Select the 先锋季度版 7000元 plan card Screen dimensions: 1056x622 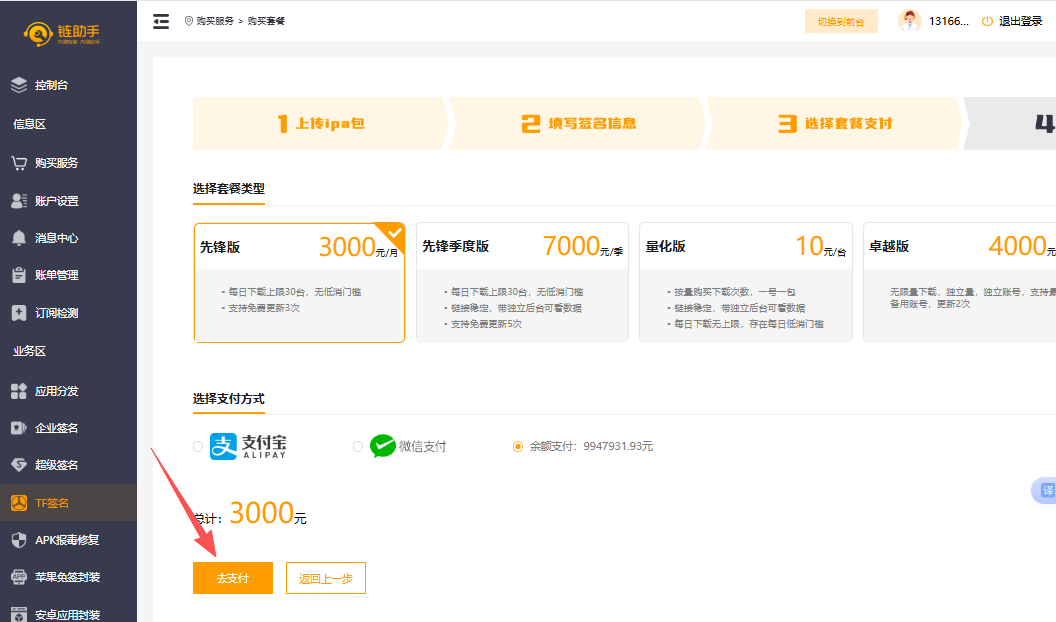click(x=522, y=283)
